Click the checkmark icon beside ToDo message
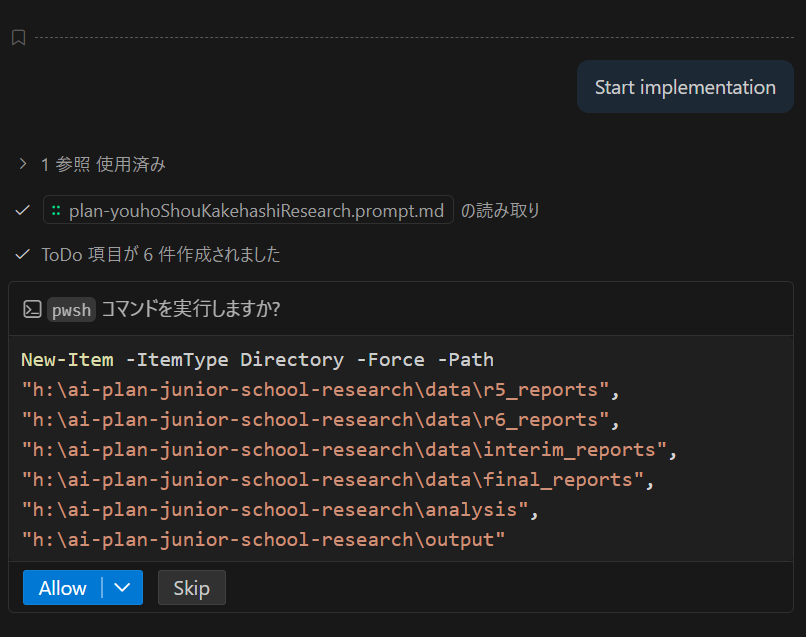Viewport: 806px width, 637px height. point(23,255)
